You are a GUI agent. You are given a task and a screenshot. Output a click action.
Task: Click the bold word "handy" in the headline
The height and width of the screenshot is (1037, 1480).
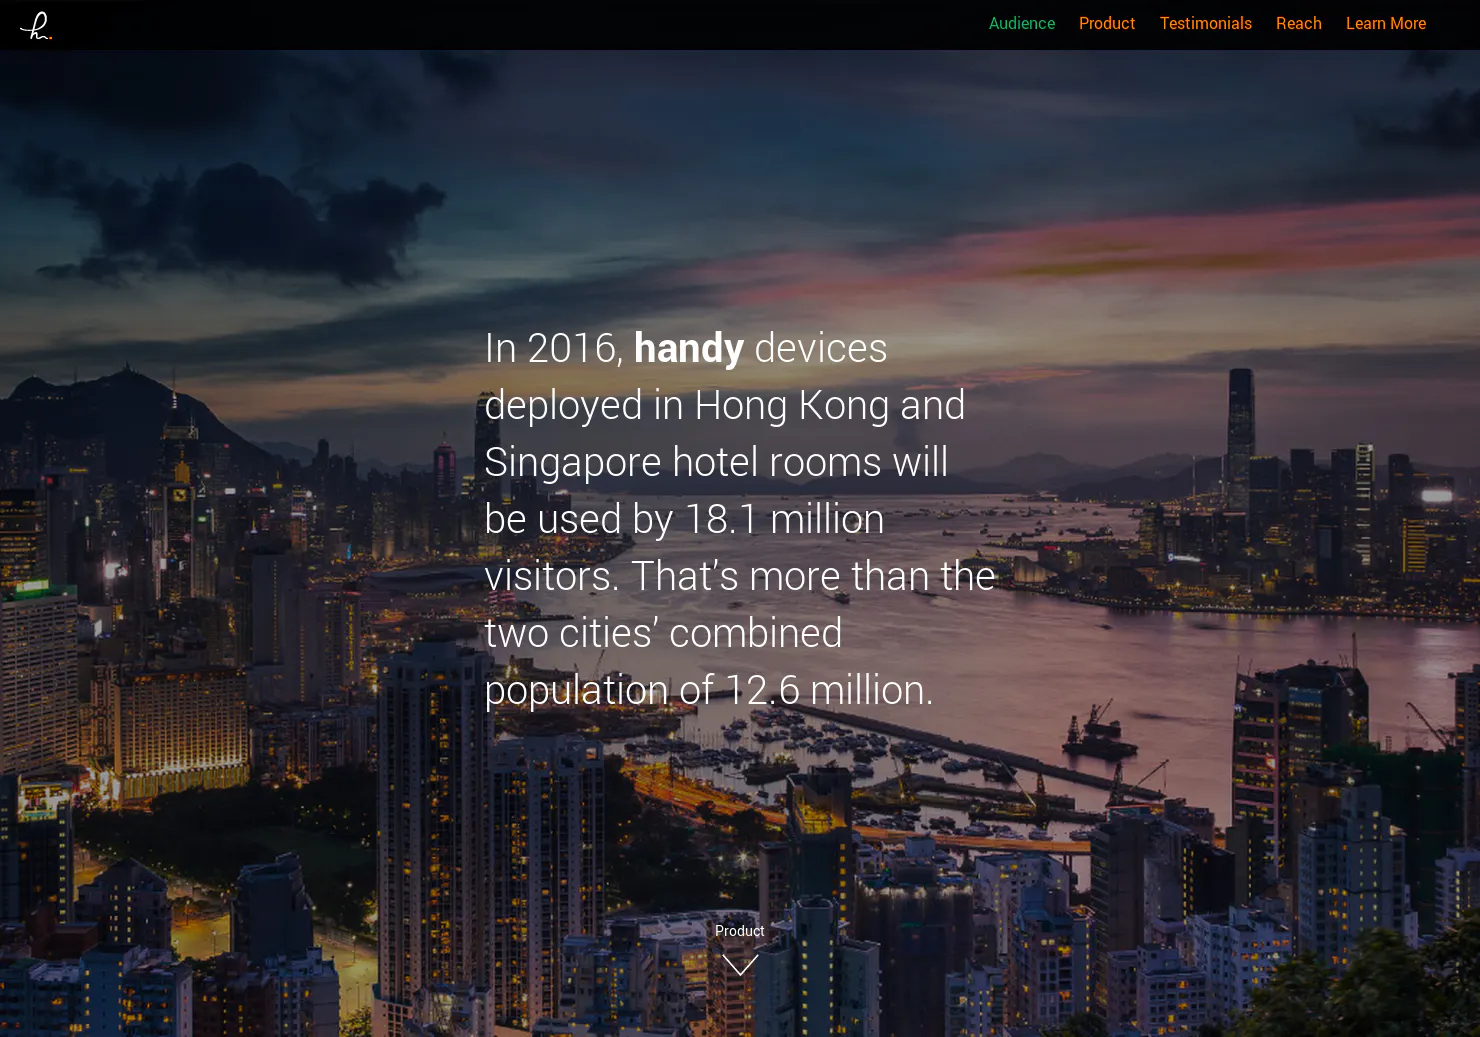tap(689, 349)
